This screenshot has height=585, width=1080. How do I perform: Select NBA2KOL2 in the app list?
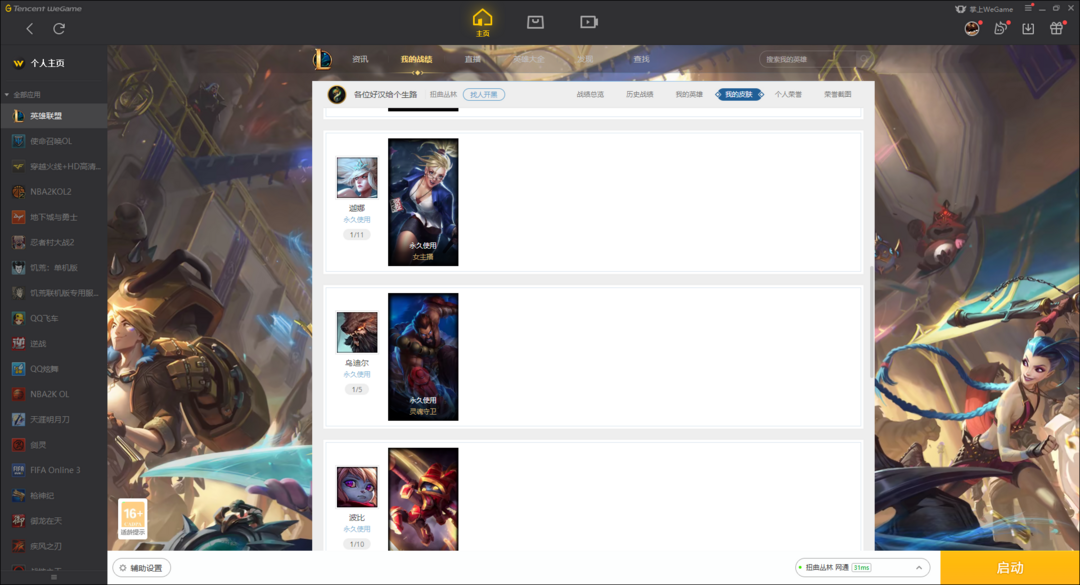[x=54, y=192]
